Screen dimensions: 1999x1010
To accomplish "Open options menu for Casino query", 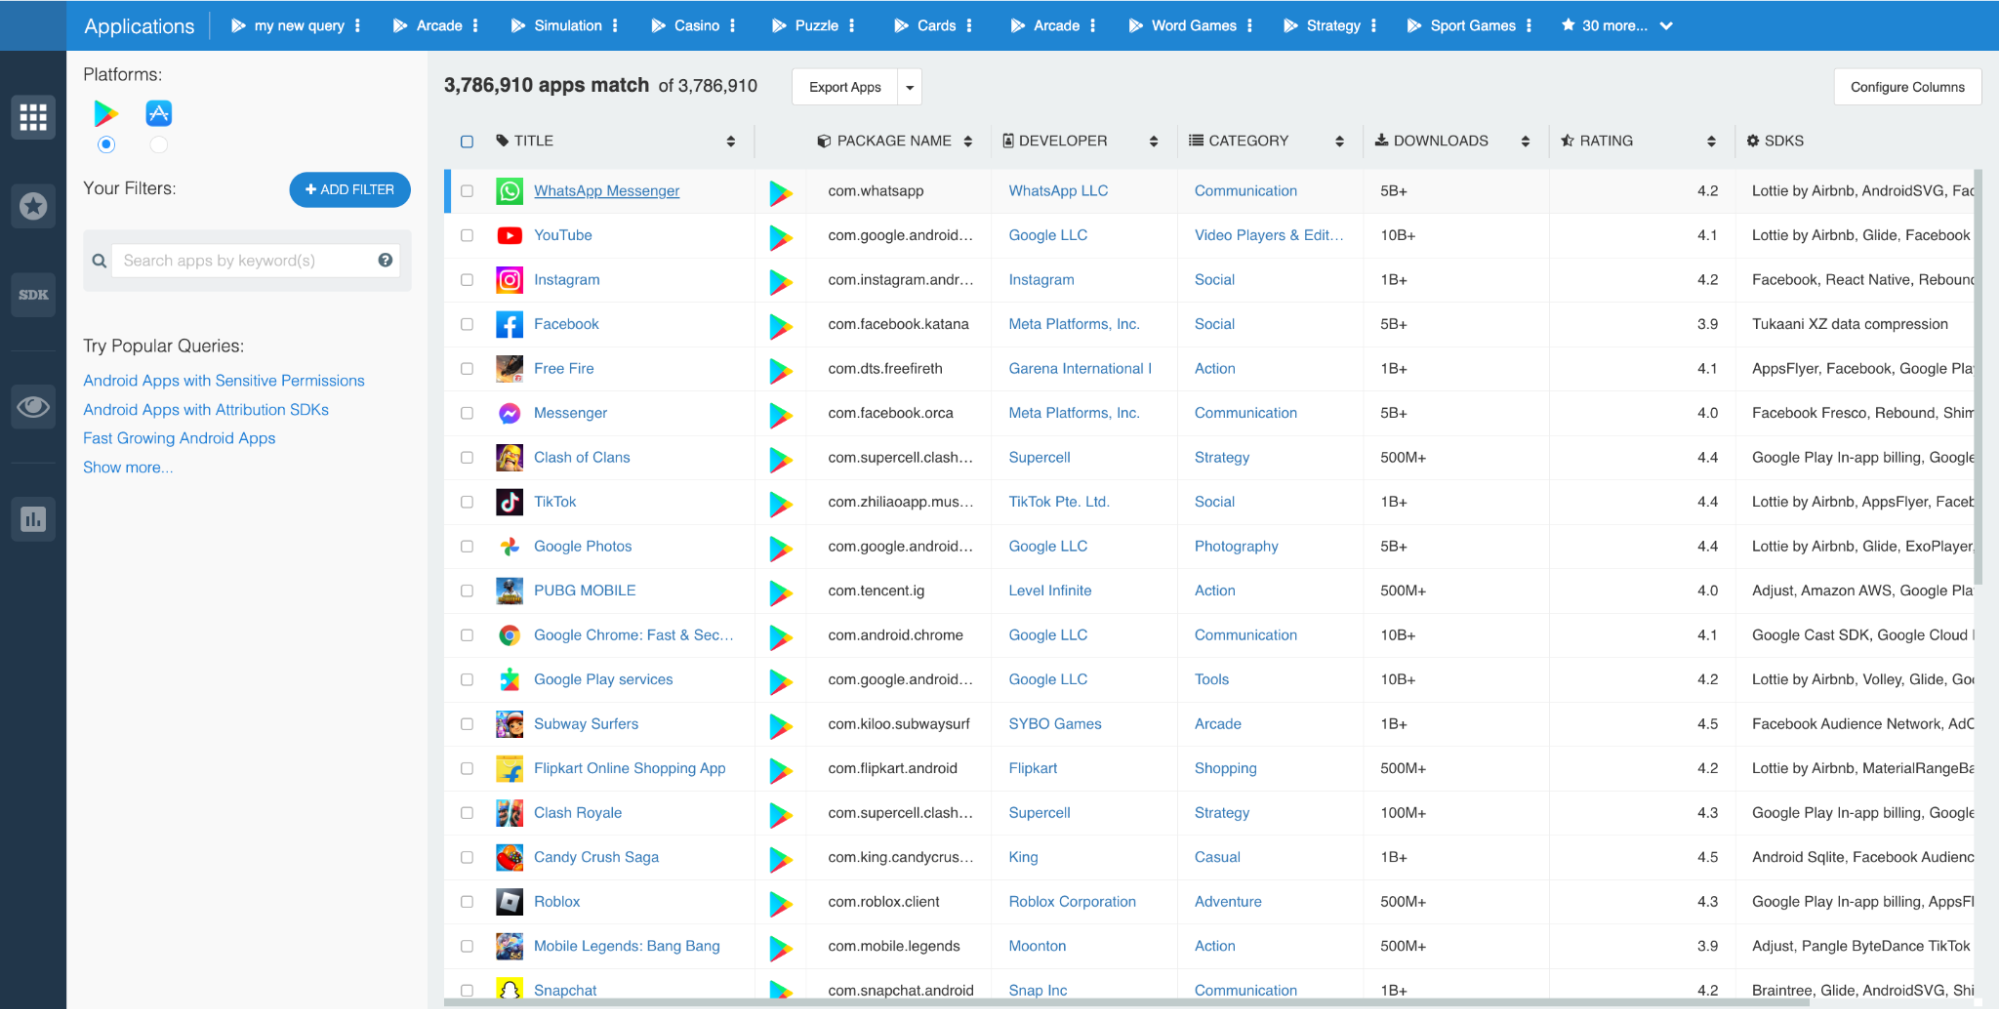I will [x=733, y=26].
